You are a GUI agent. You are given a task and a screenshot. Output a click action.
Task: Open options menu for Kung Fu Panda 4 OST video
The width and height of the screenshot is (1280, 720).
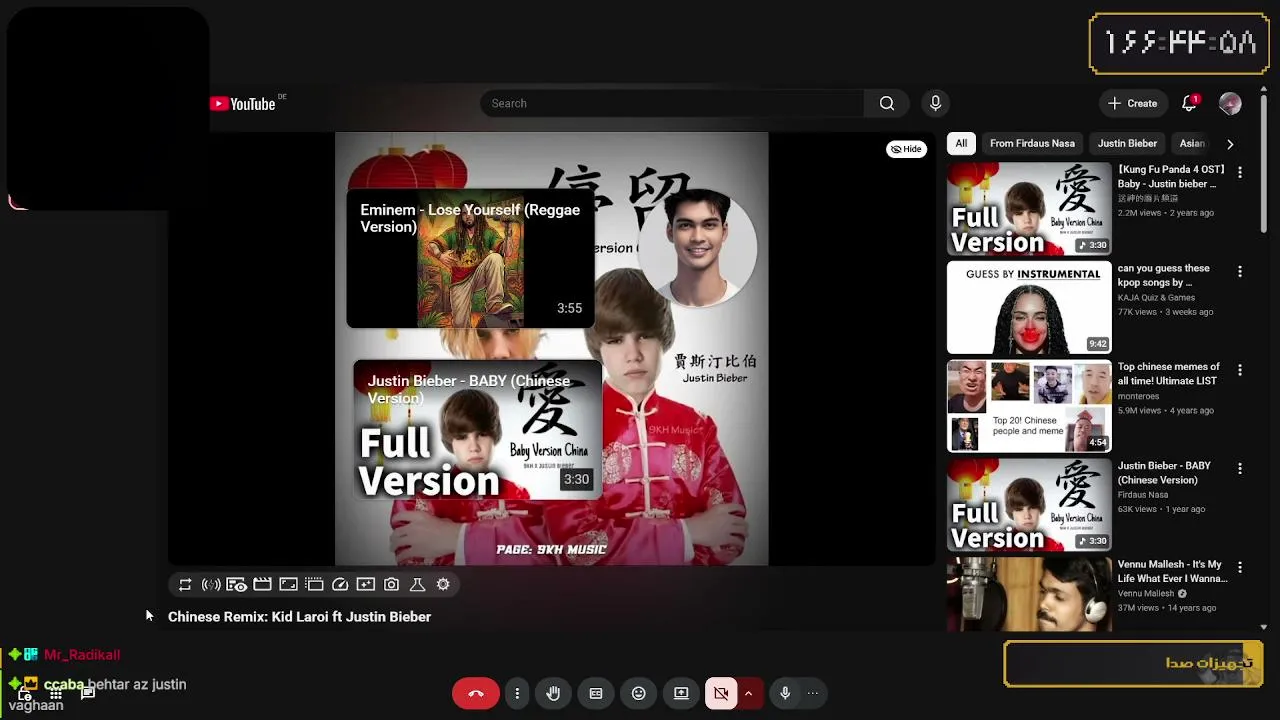(x=1240, y=173)
